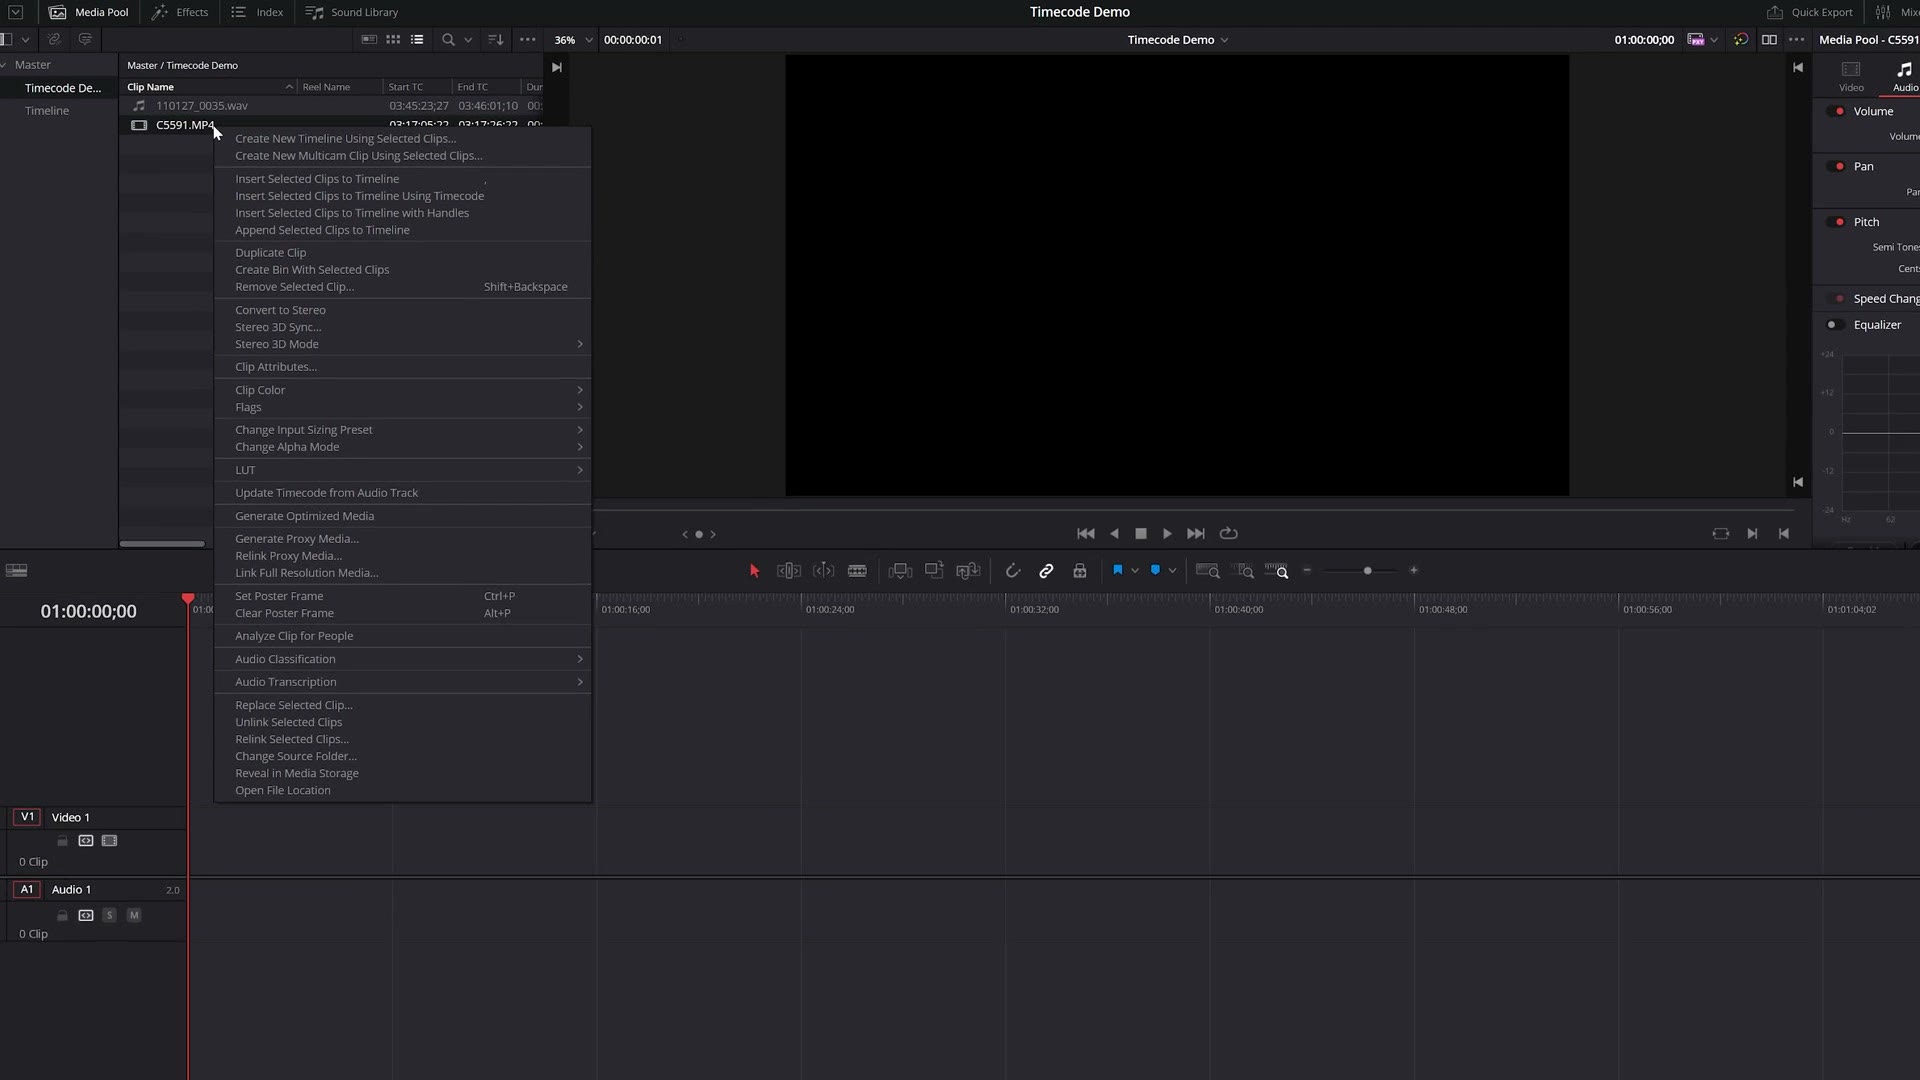This screenshot has width=1920, height=1080.
Task: Toggle the Position Lock icon
Action: point(1080,571)
